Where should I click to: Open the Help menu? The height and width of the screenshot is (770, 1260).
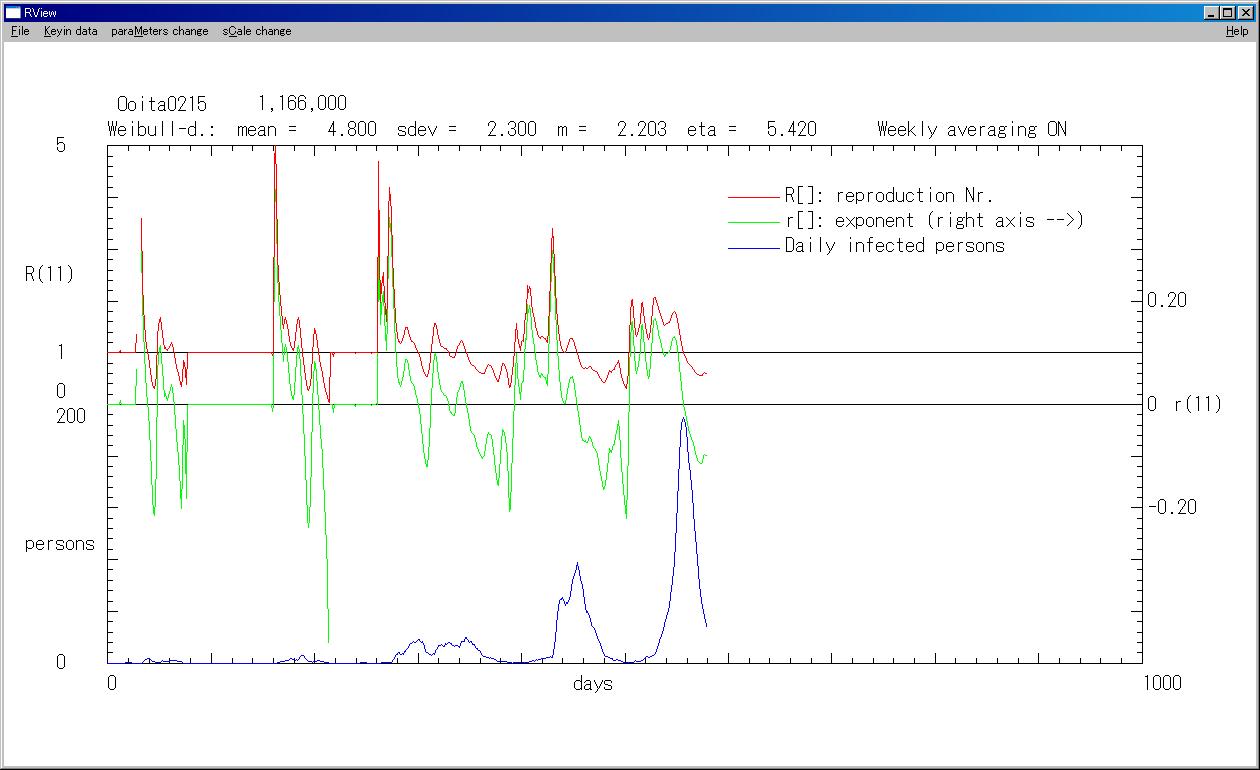coord(1237,31)
